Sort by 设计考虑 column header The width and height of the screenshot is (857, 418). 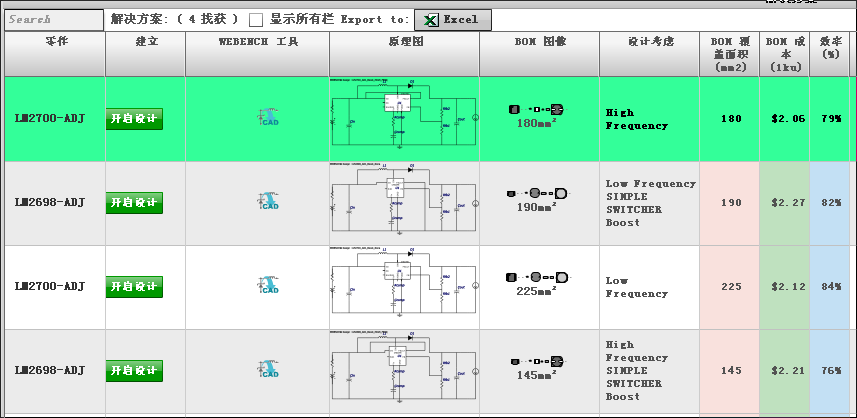tap(649, 54)
